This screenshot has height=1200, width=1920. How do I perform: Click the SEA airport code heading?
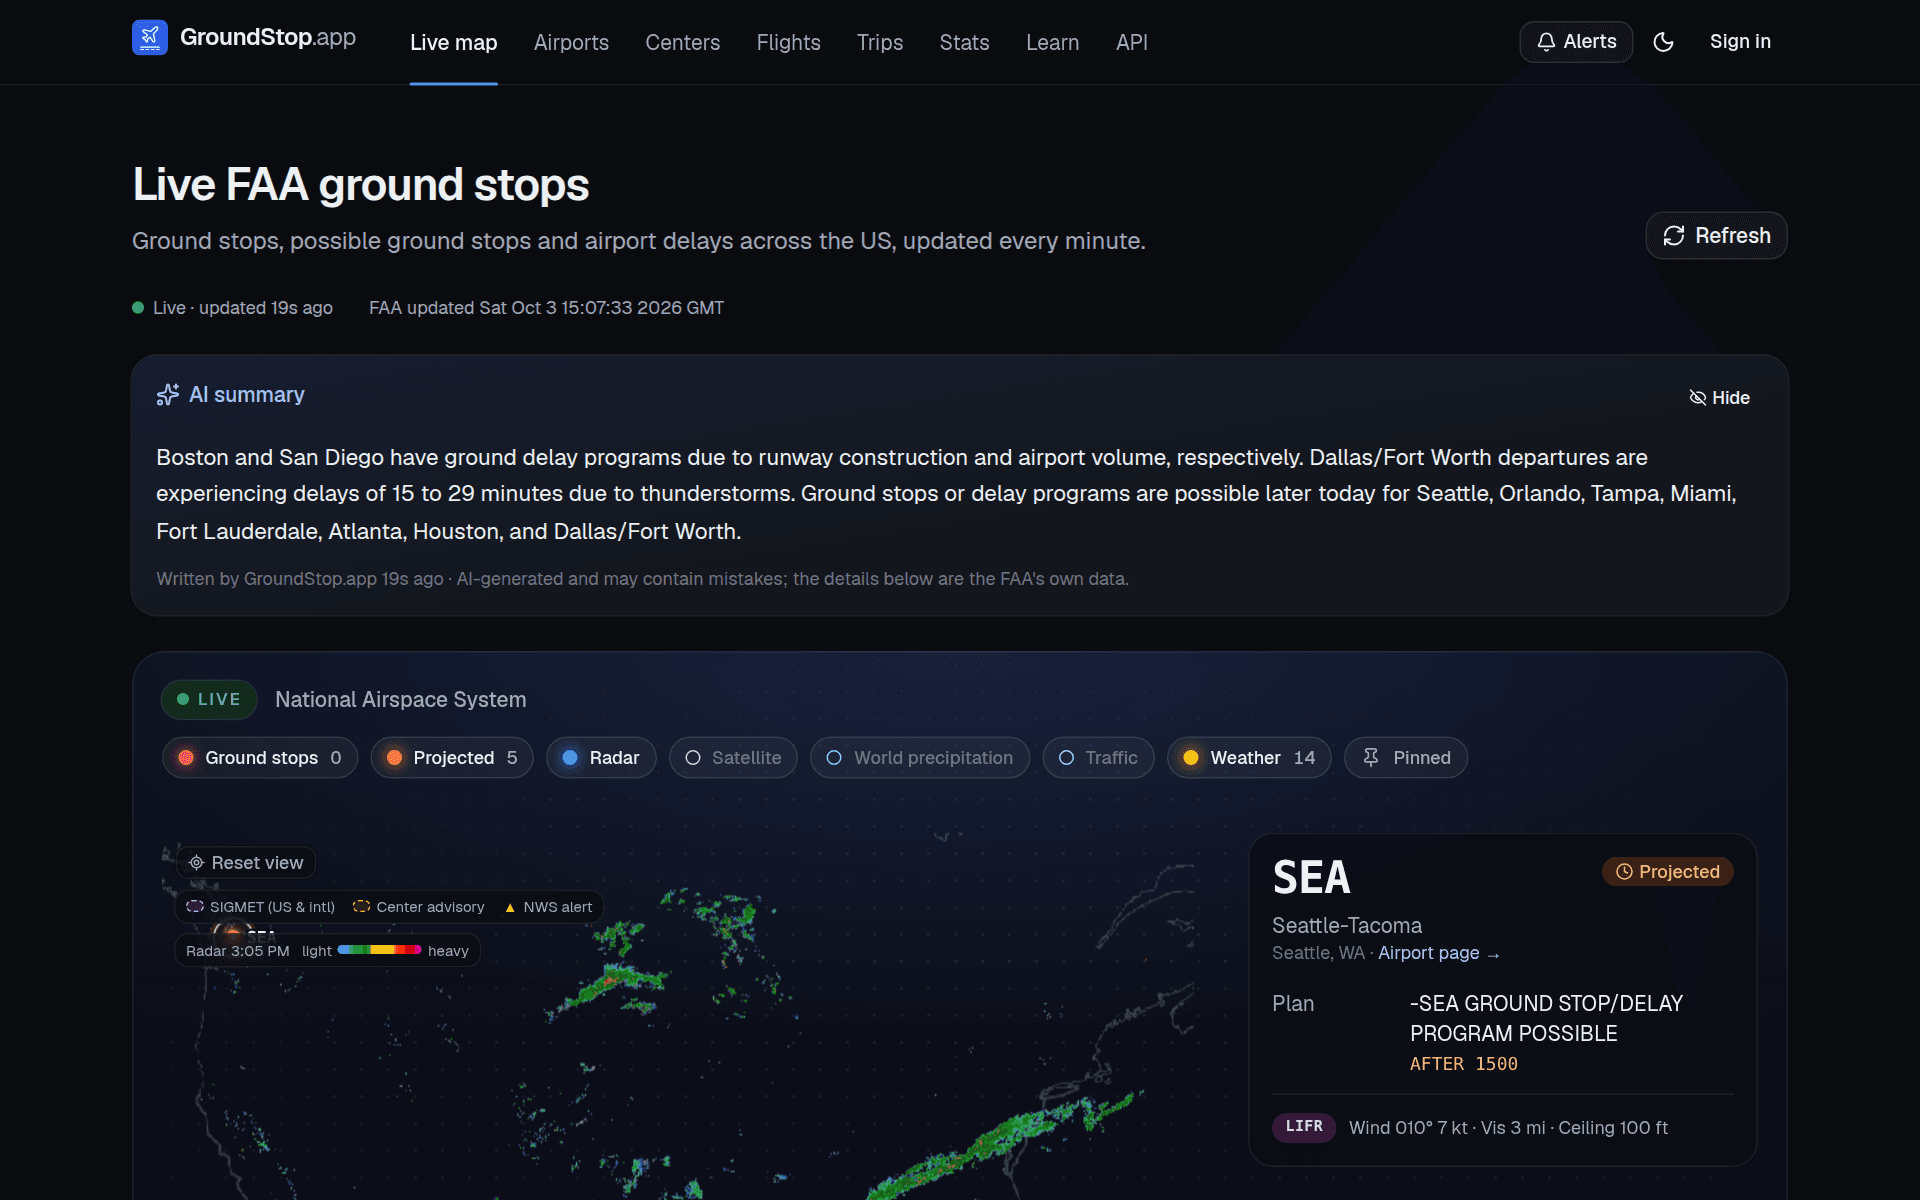(1311, 878)
